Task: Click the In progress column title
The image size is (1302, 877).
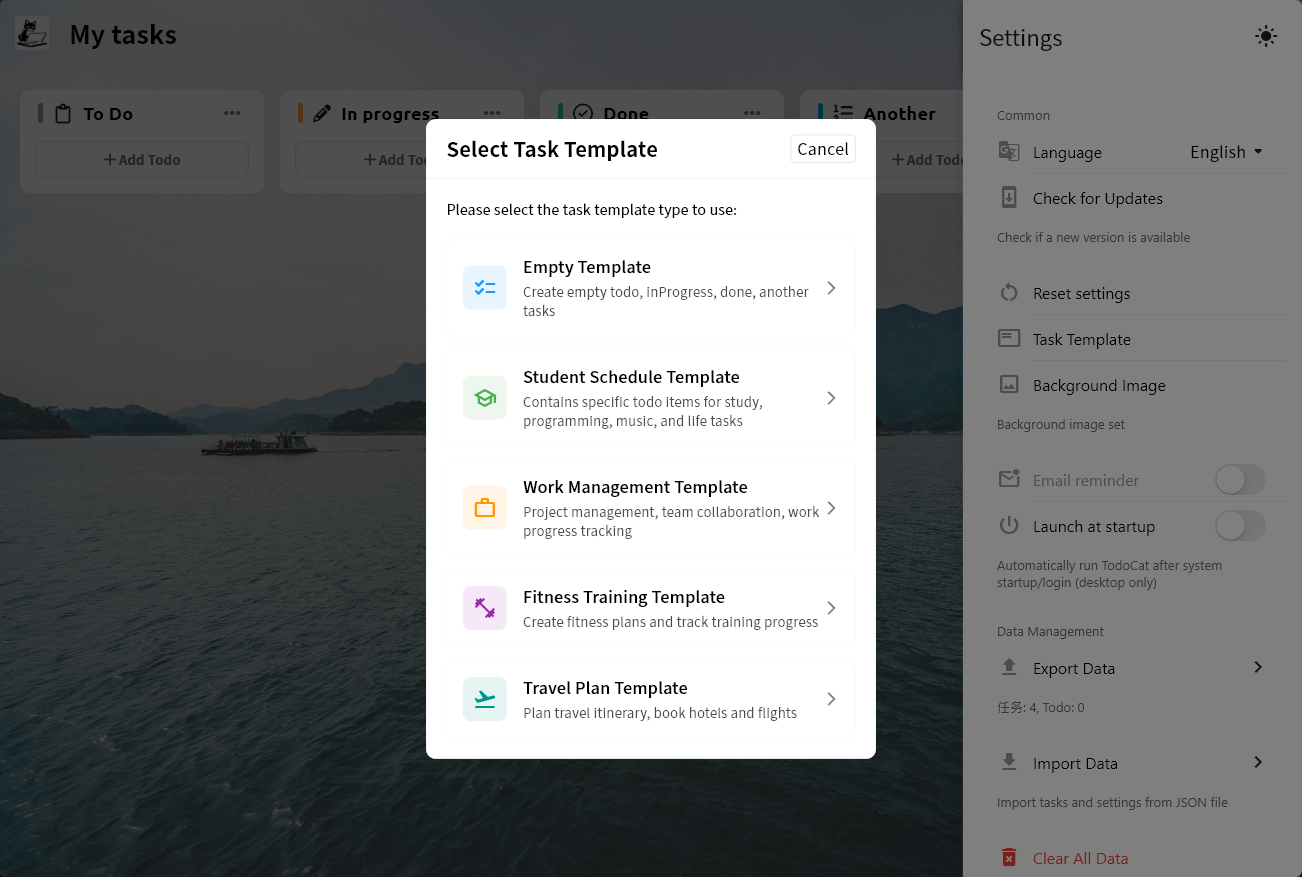Action: point(390,114)
